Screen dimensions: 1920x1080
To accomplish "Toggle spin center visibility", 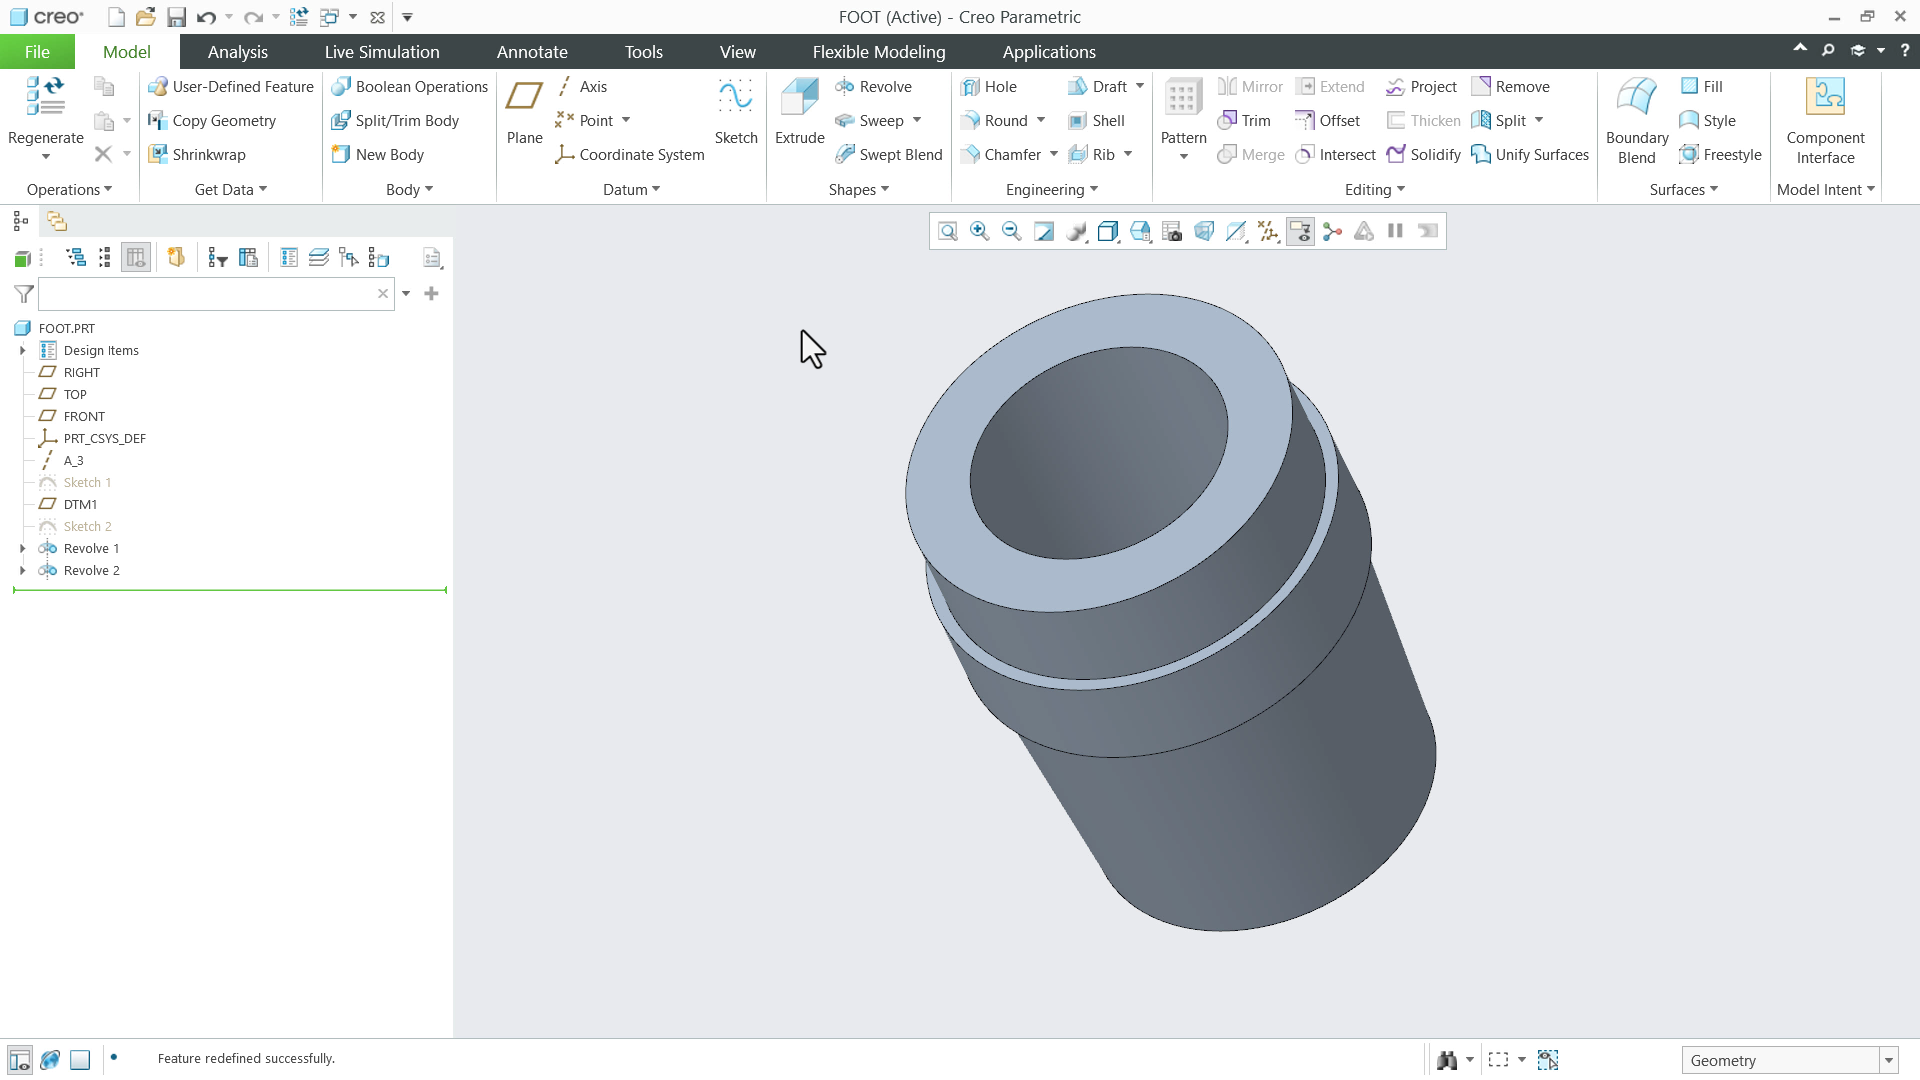I will [x=1332, y=231].
